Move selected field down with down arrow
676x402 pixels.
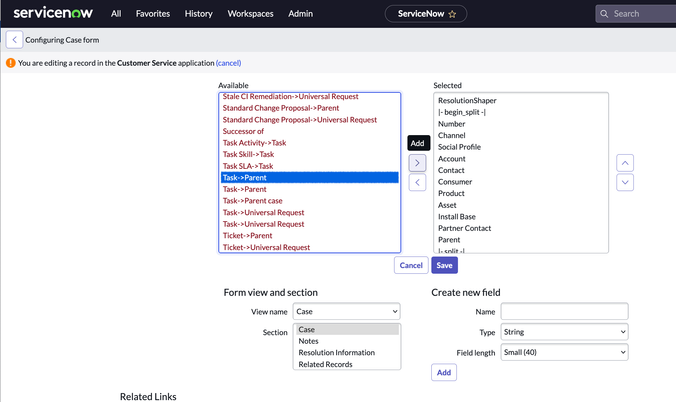[625, 182]
